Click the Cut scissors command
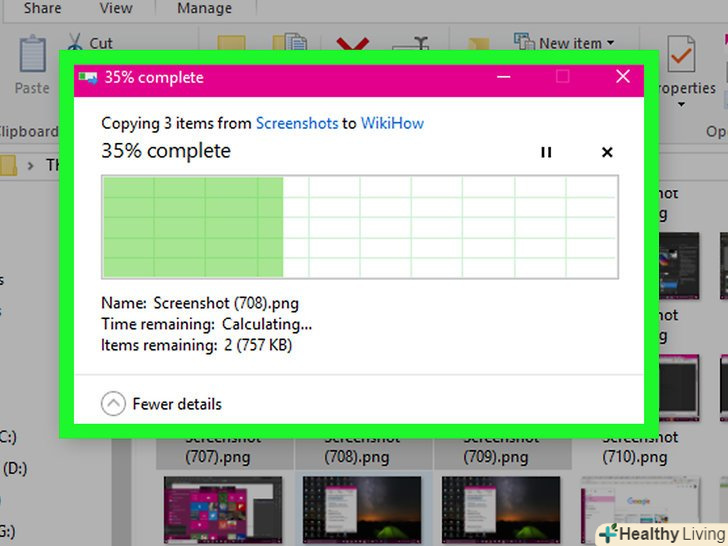This screenshot has height=546, width=728. (x=90, y=43)
